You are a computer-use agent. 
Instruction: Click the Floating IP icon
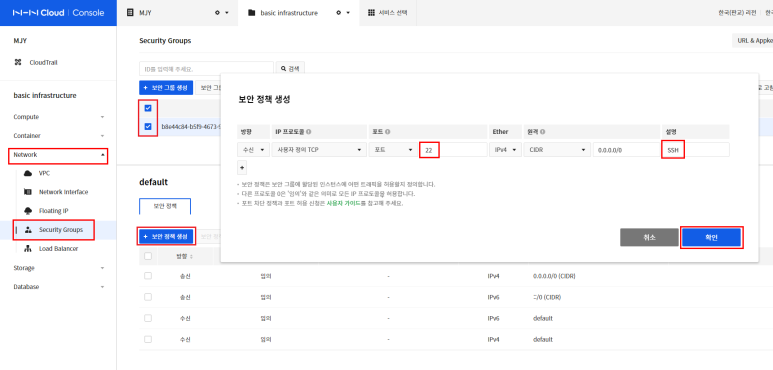28,211
